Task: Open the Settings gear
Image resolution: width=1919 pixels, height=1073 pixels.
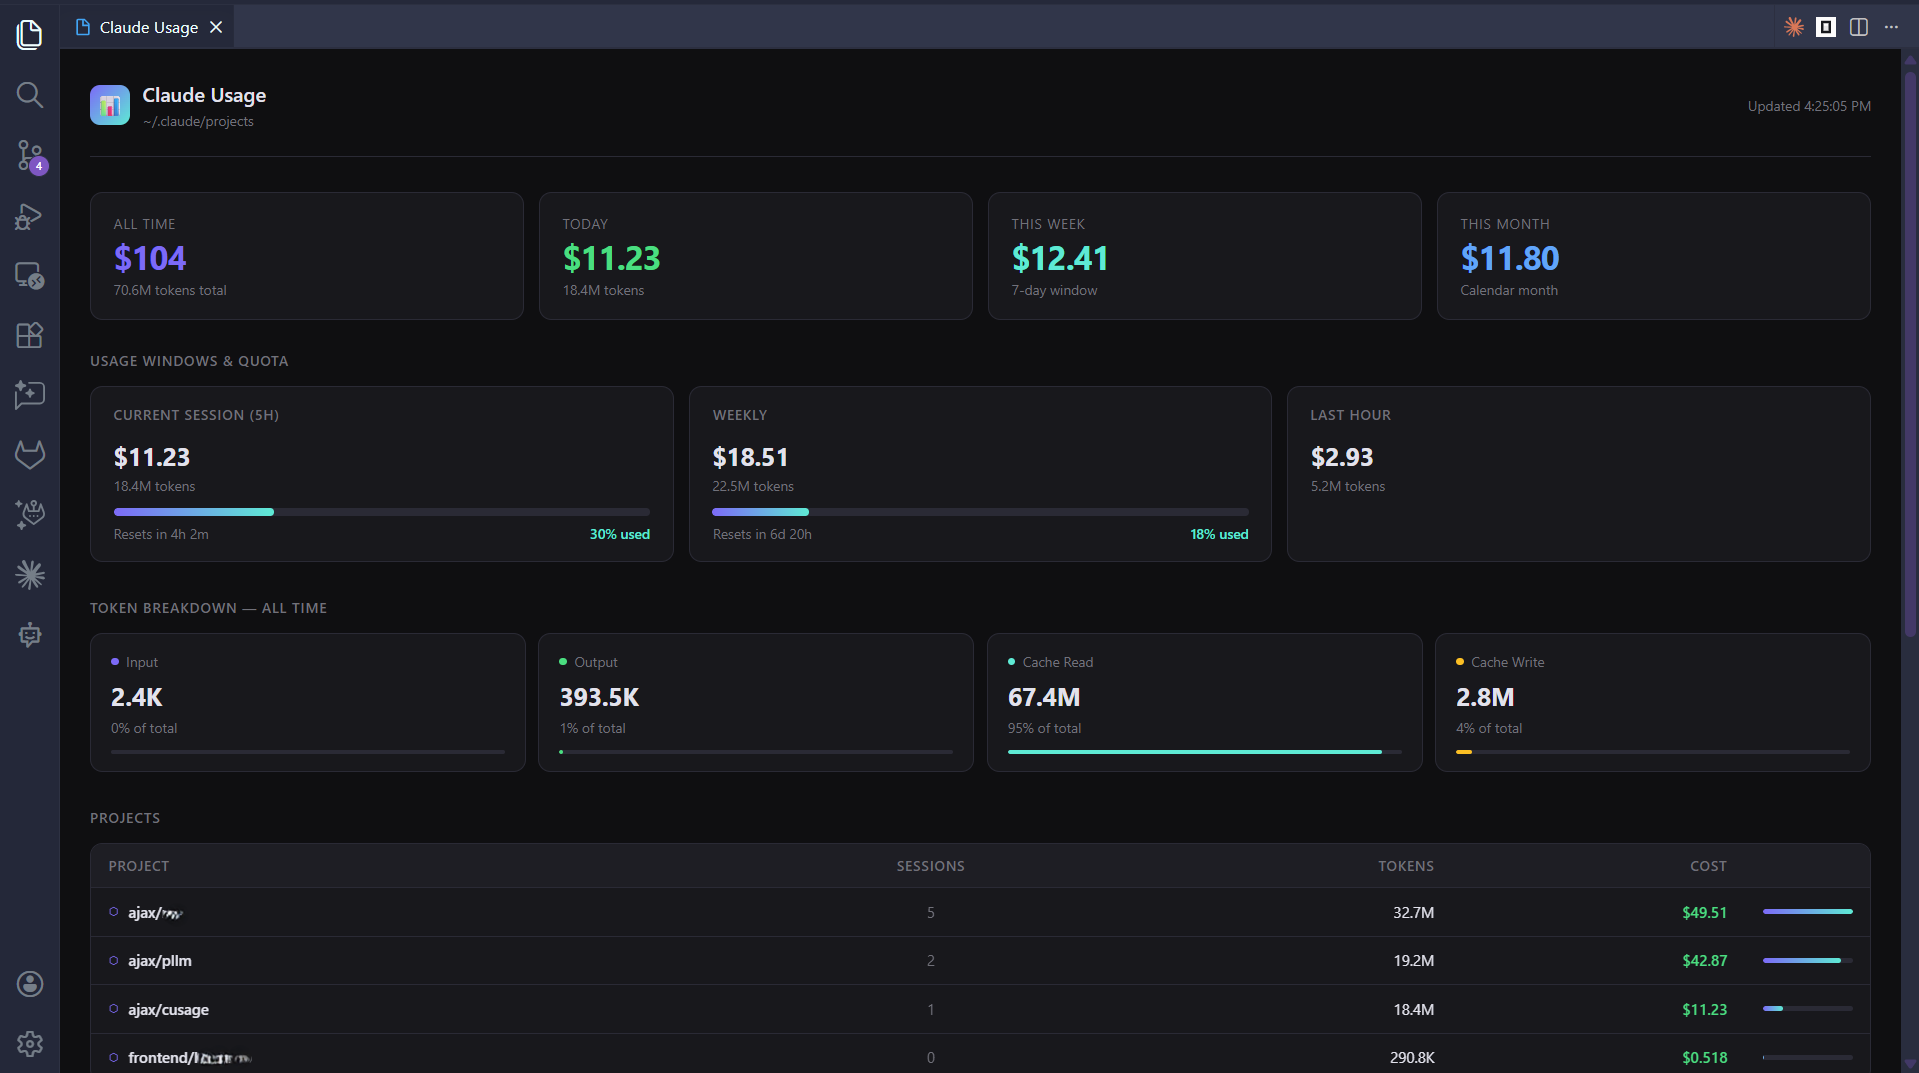Action: [x=30, y=1044]
